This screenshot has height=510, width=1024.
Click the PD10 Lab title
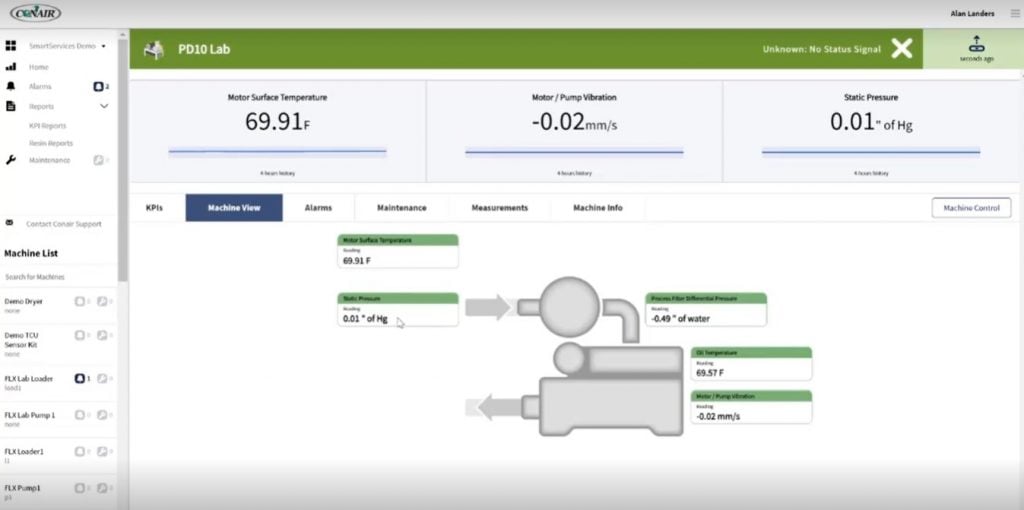pos(204,50)
